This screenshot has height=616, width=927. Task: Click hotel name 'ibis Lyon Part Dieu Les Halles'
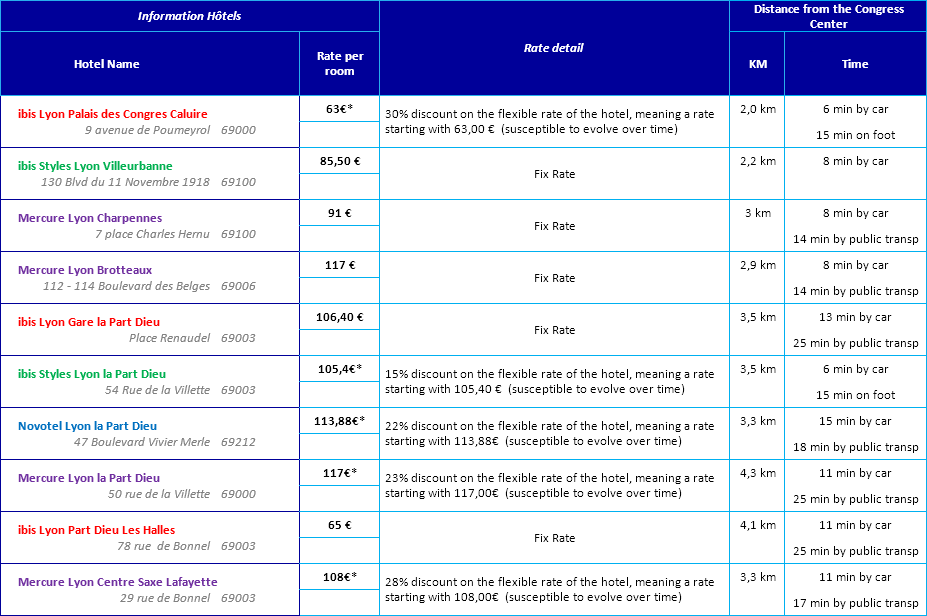point(96,530)
